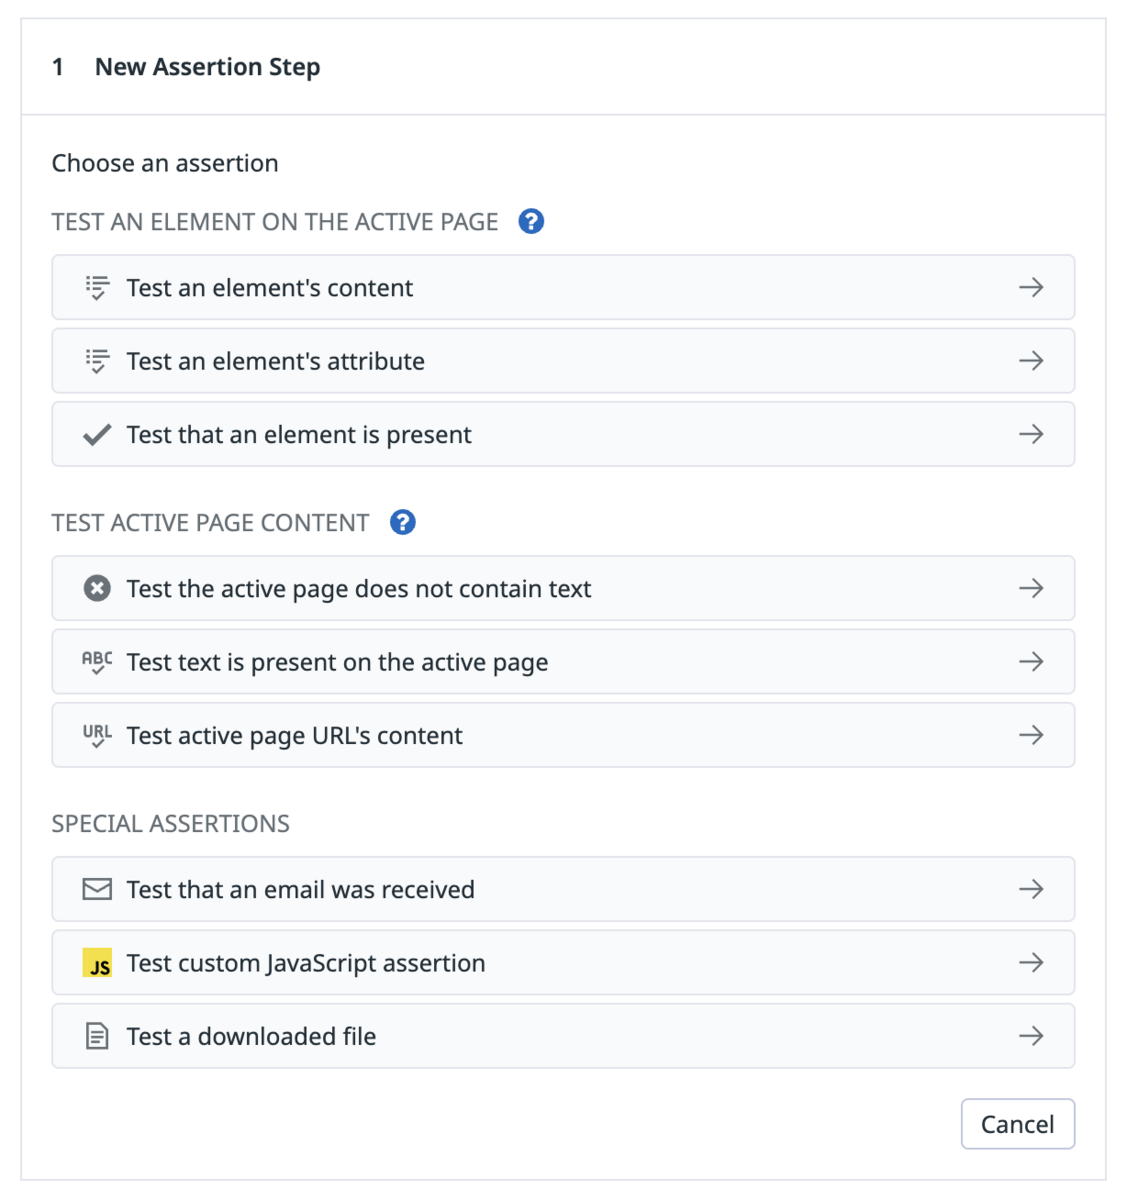Open arrow for Test an element's attribute
This screenshot has height=1200, width=1127.
(1031, 361)
